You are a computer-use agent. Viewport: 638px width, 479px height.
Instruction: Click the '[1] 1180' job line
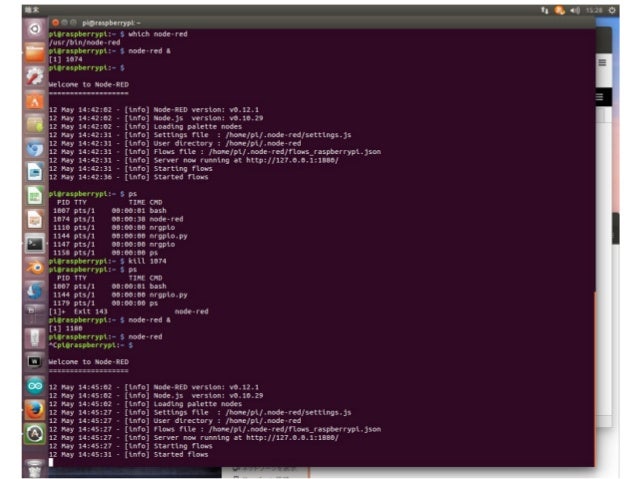(x=66, y=328)
